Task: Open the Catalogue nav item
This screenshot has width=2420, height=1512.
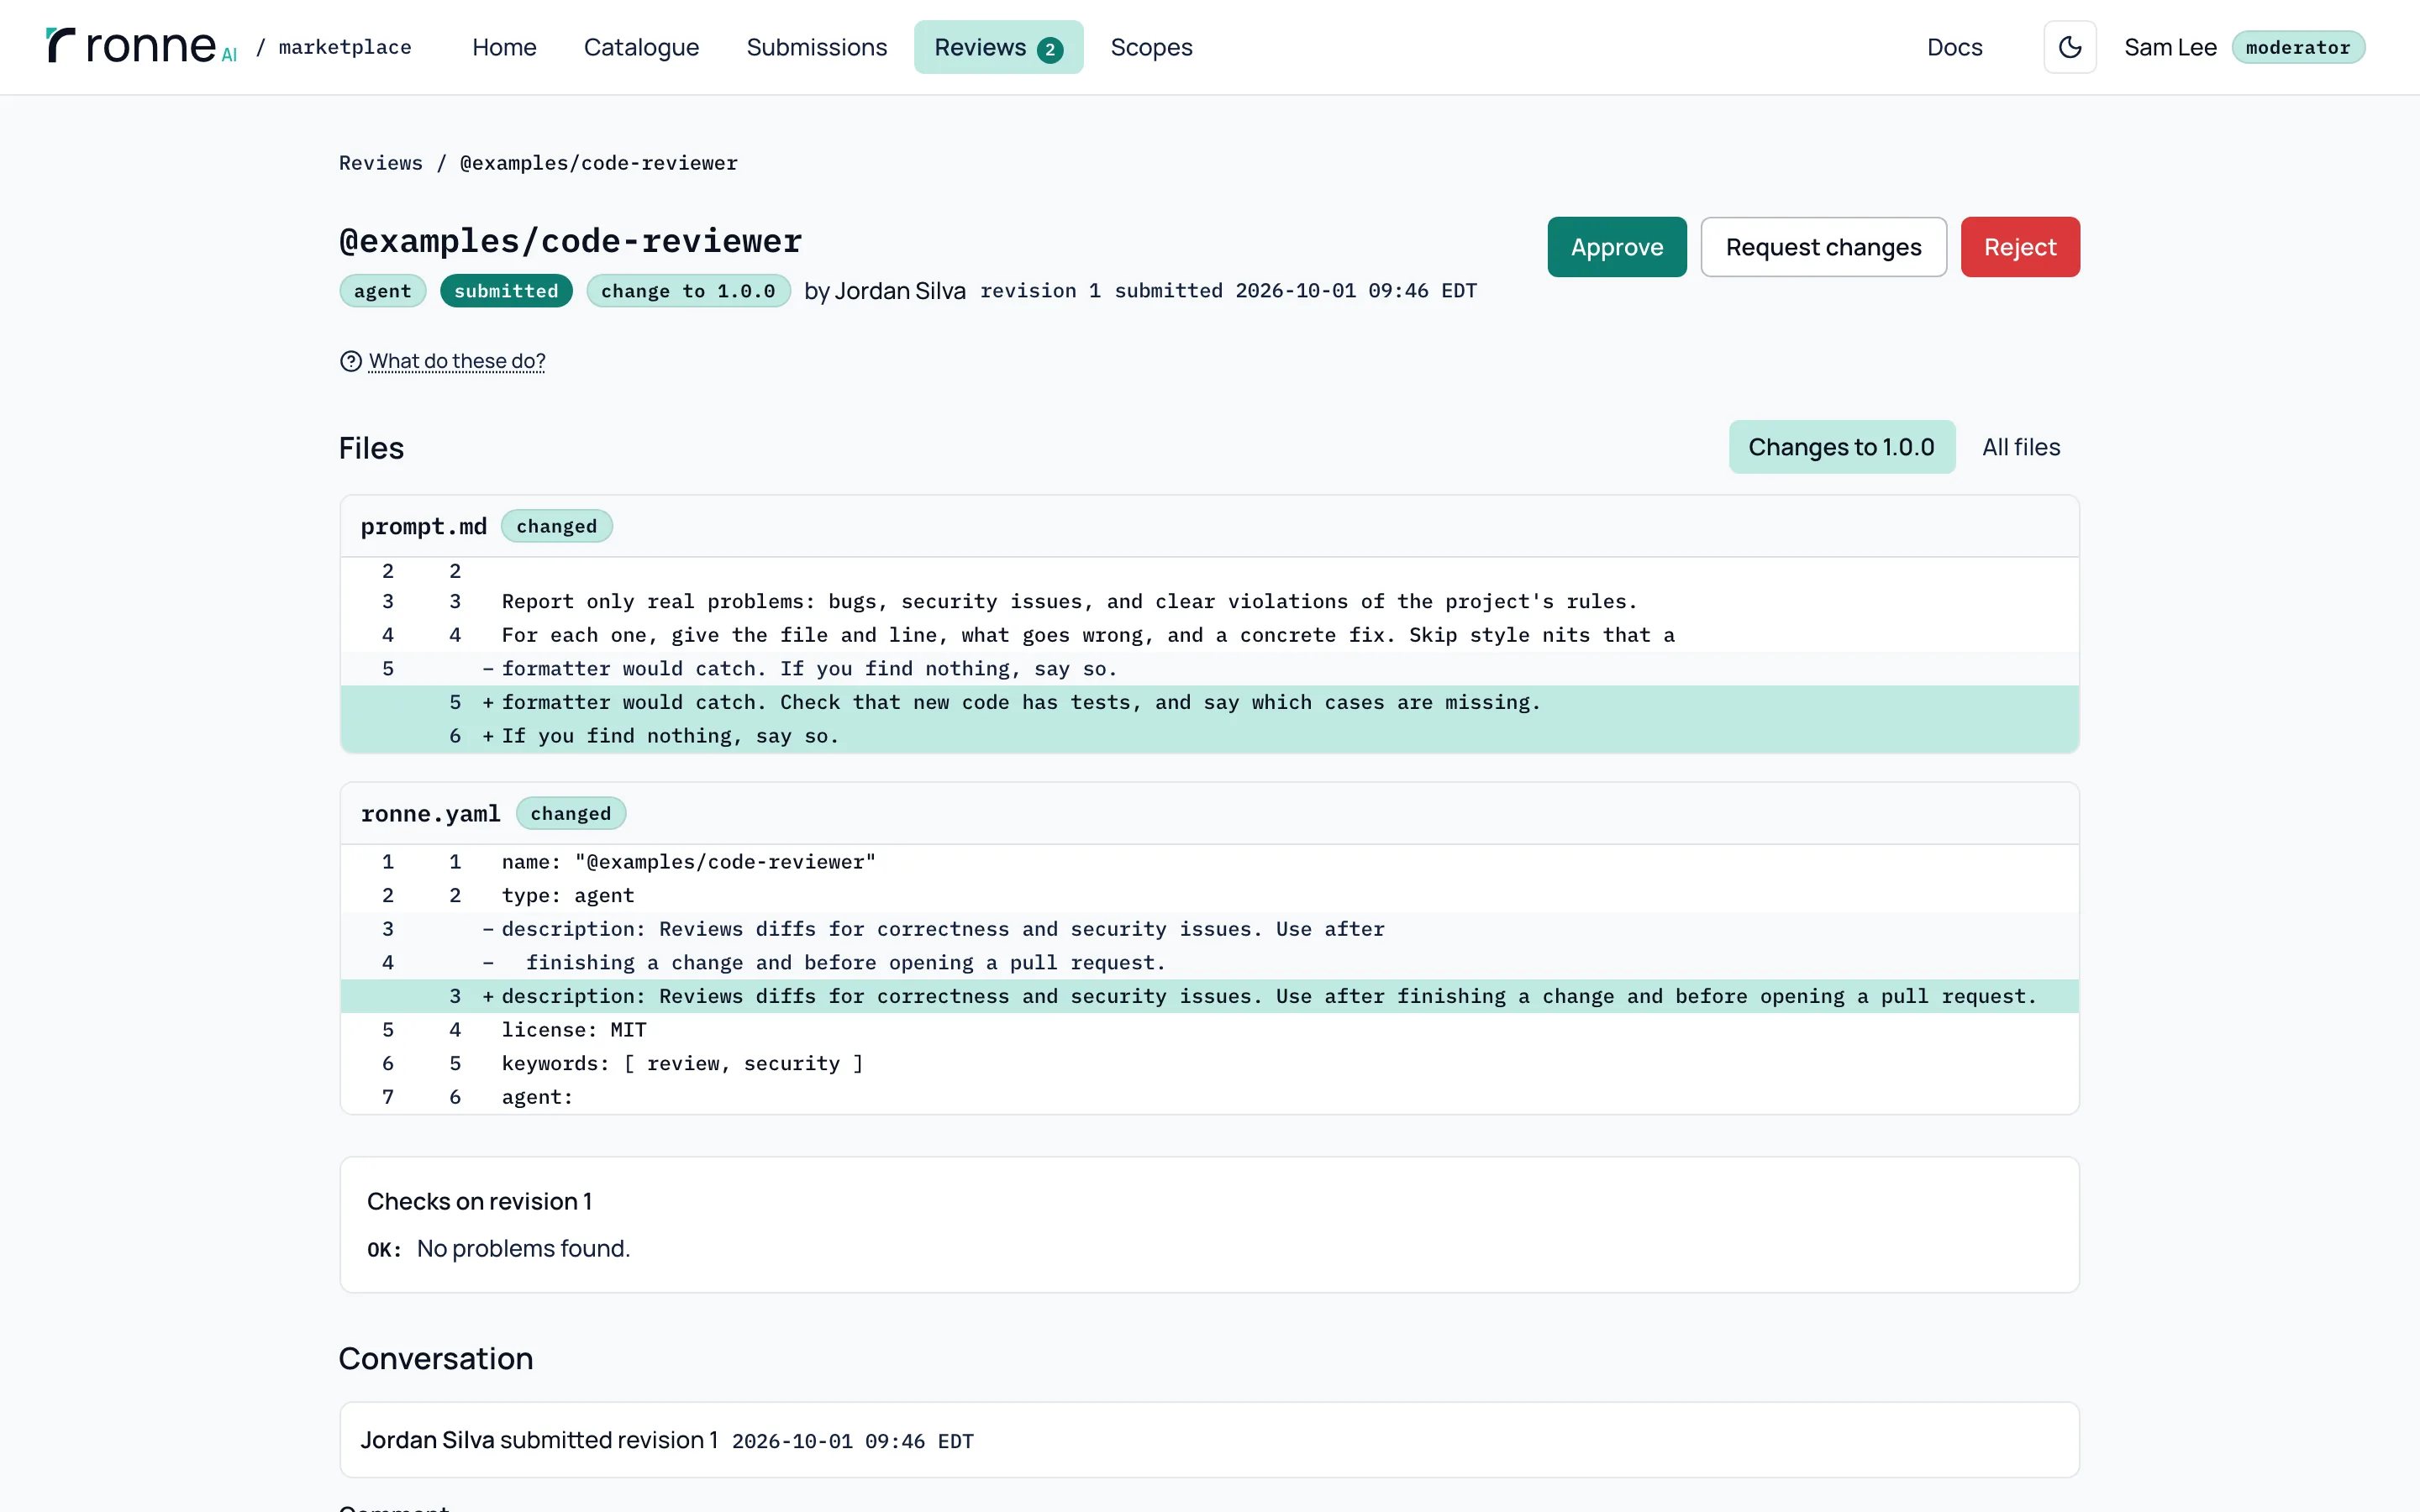Action: (641, 47)
